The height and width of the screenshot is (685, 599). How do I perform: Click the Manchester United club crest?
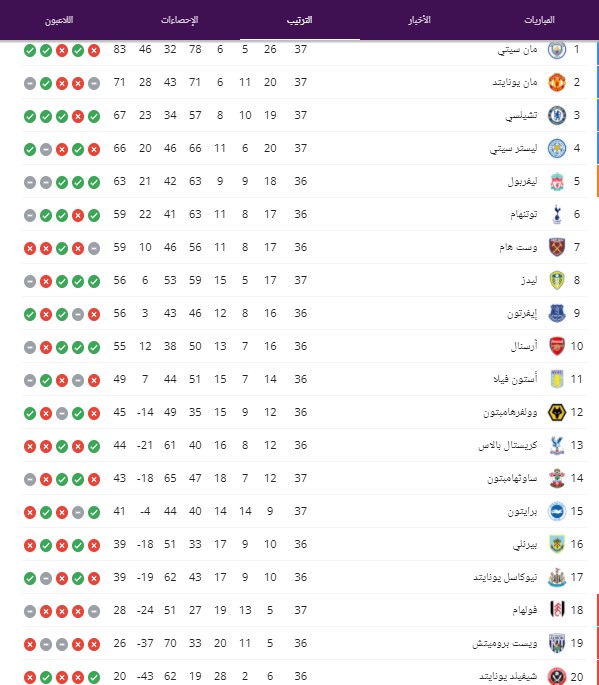557,82
